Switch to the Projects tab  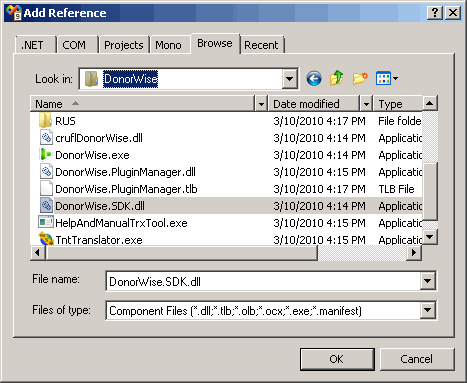[x=124, y=45]
